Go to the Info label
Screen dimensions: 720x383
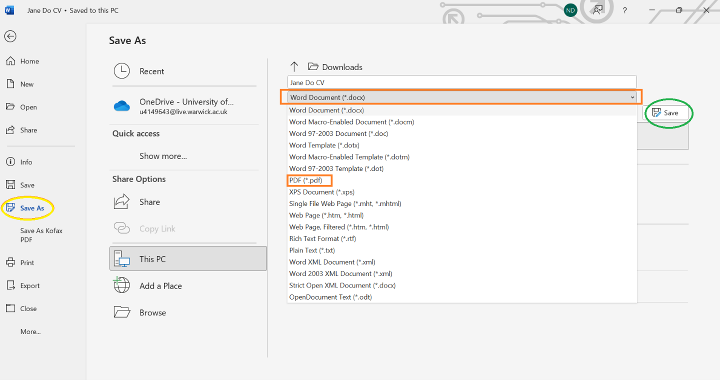pos(26,162)
